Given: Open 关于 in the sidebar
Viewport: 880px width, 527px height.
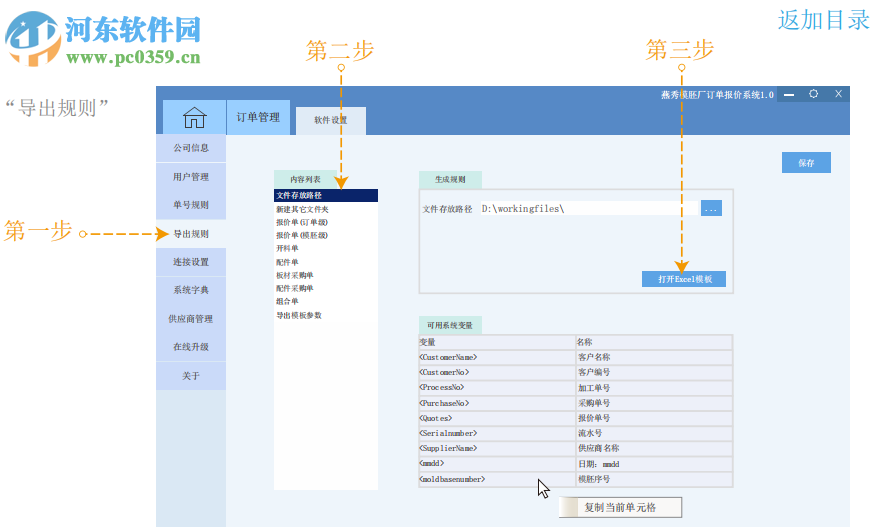Looking at the screenshot, I should tap(191, 375).
